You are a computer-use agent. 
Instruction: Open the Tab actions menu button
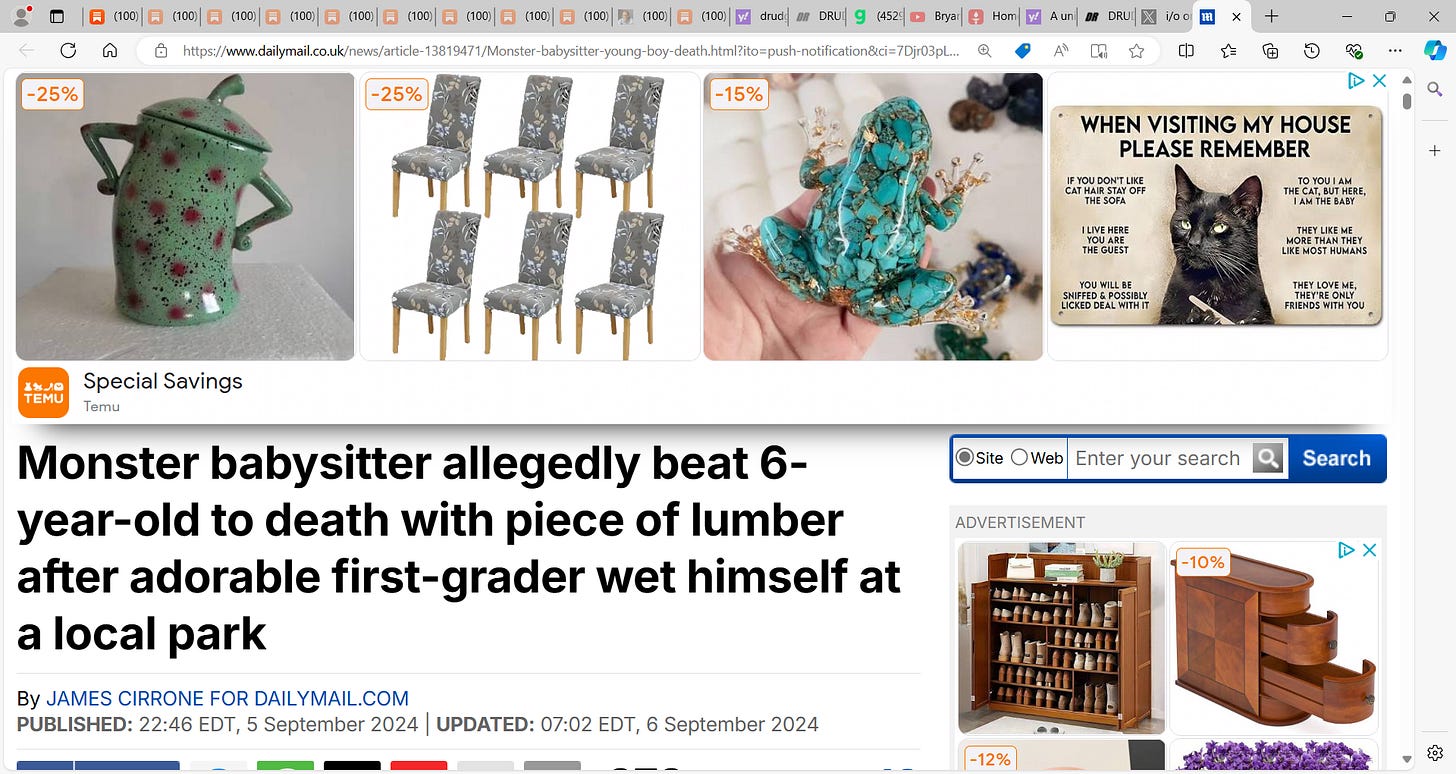(57, 17)
